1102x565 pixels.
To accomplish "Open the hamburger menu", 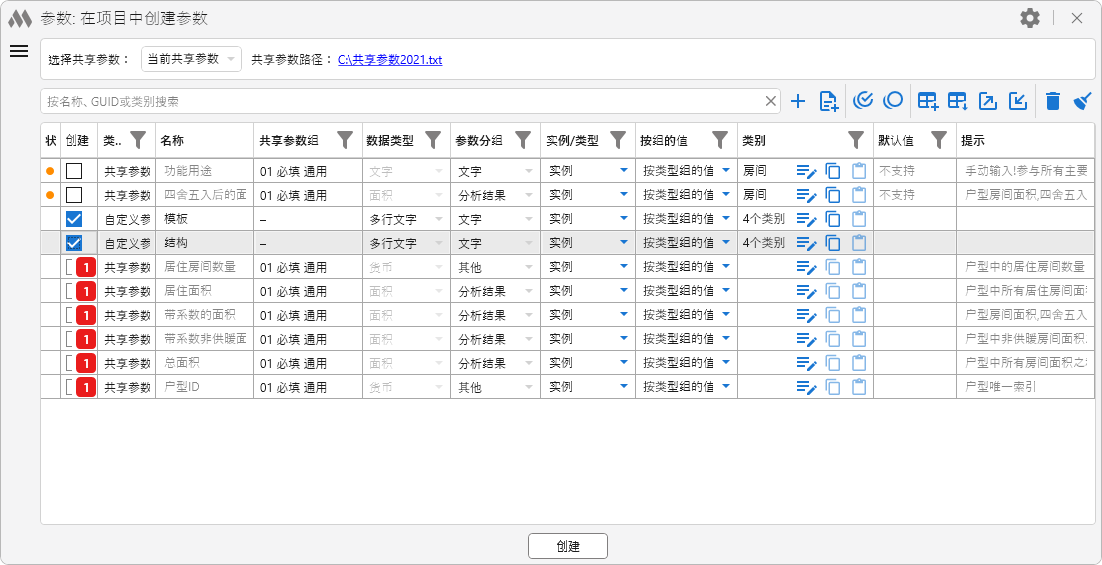I will [19, 52].
